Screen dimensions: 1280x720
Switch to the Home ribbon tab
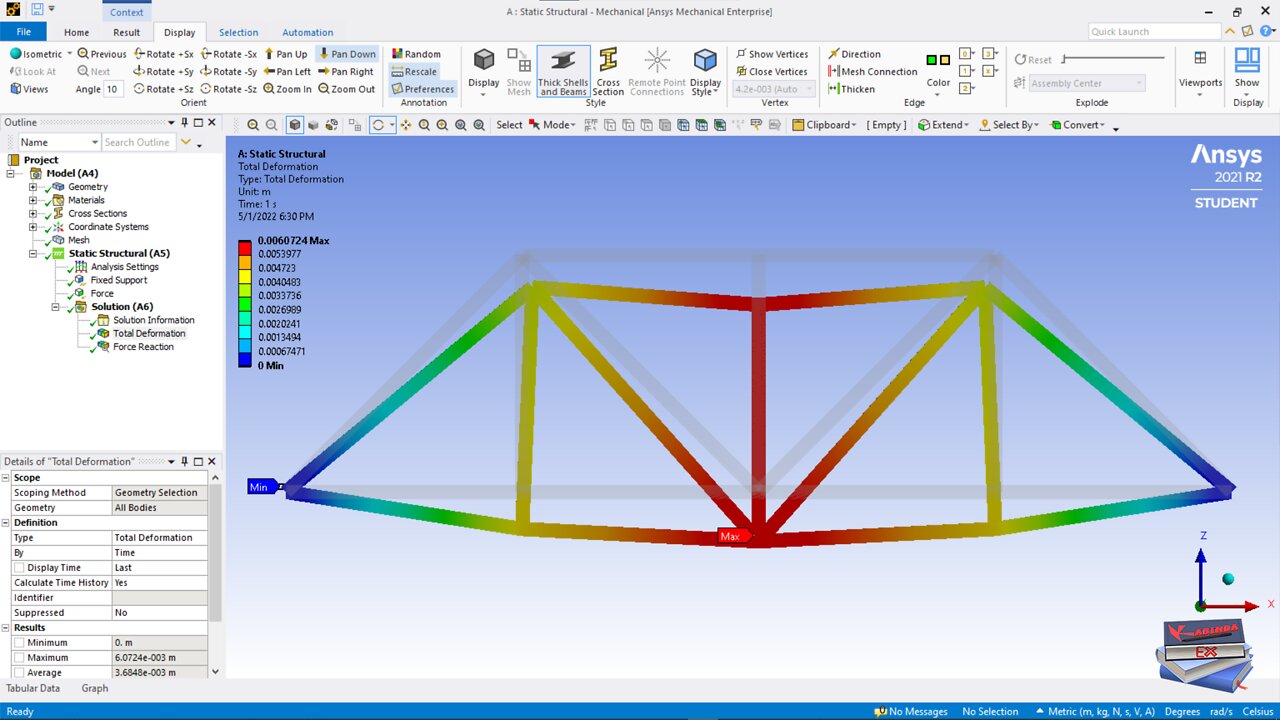(76, 32)
